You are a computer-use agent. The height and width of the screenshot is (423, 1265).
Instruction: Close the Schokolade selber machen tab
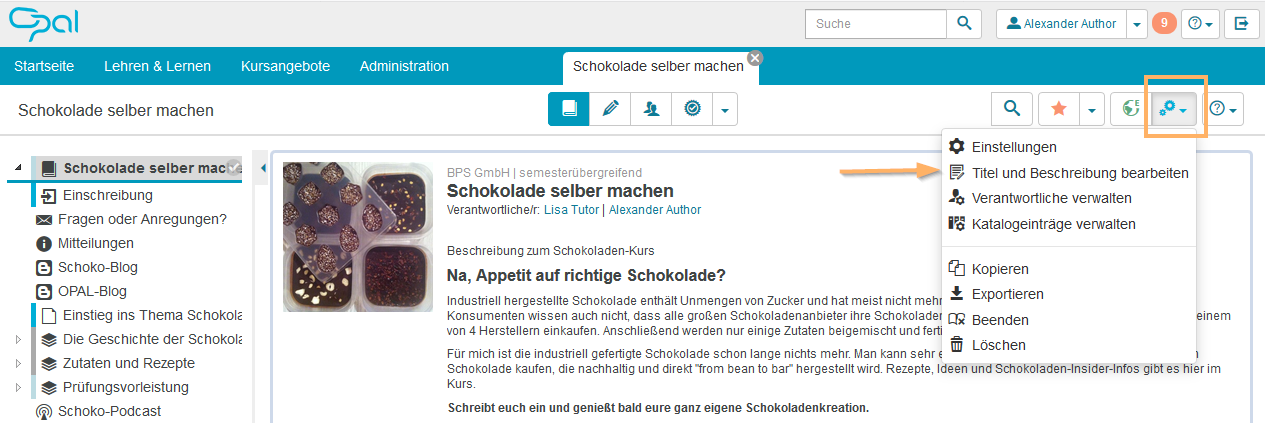[755, 57]
